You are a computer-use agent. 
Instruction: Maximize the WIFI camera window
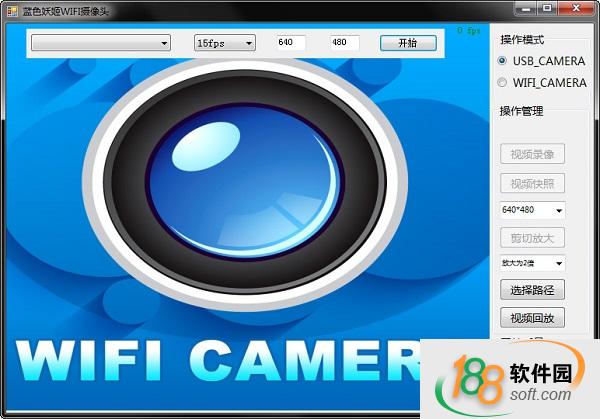point(547,8)
